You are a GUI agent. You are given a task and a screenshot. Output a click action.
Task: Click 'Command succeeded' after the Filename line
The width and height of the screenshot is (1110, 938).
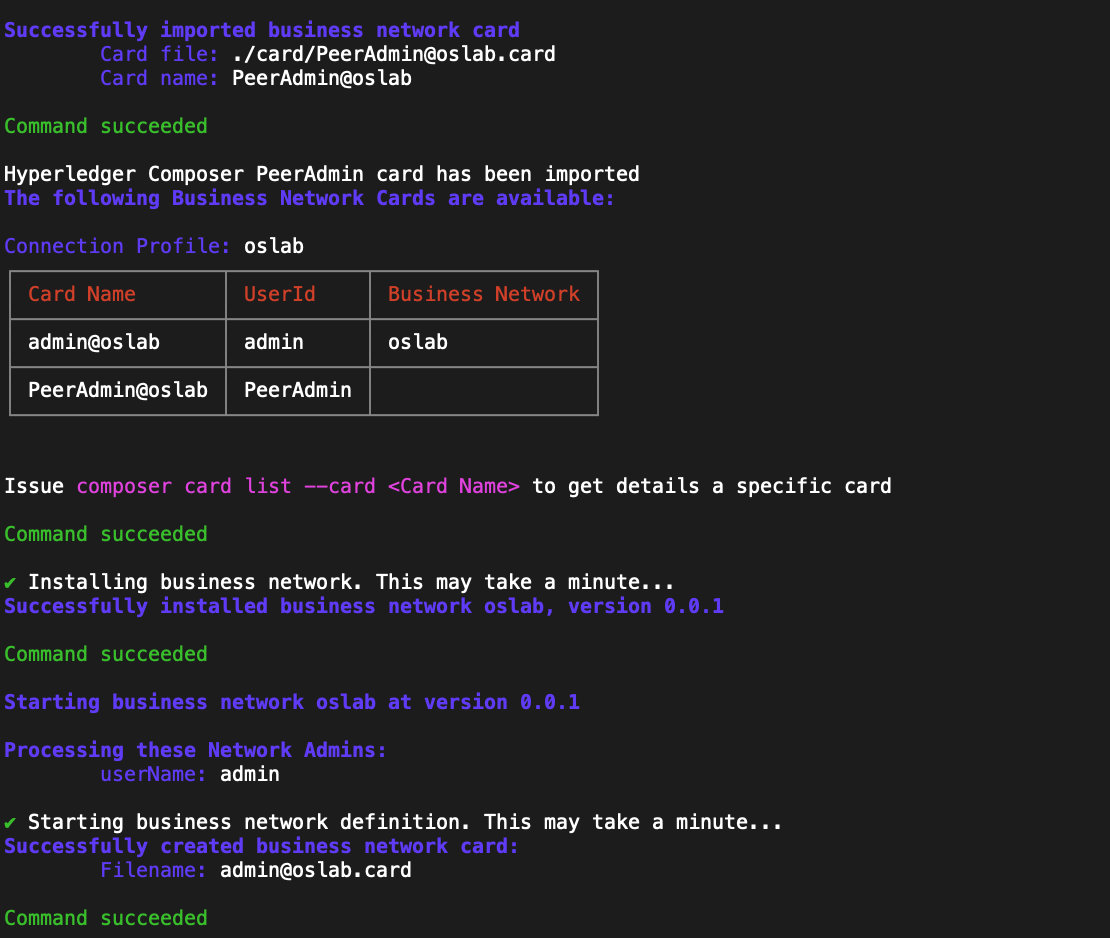pos(106,918)
